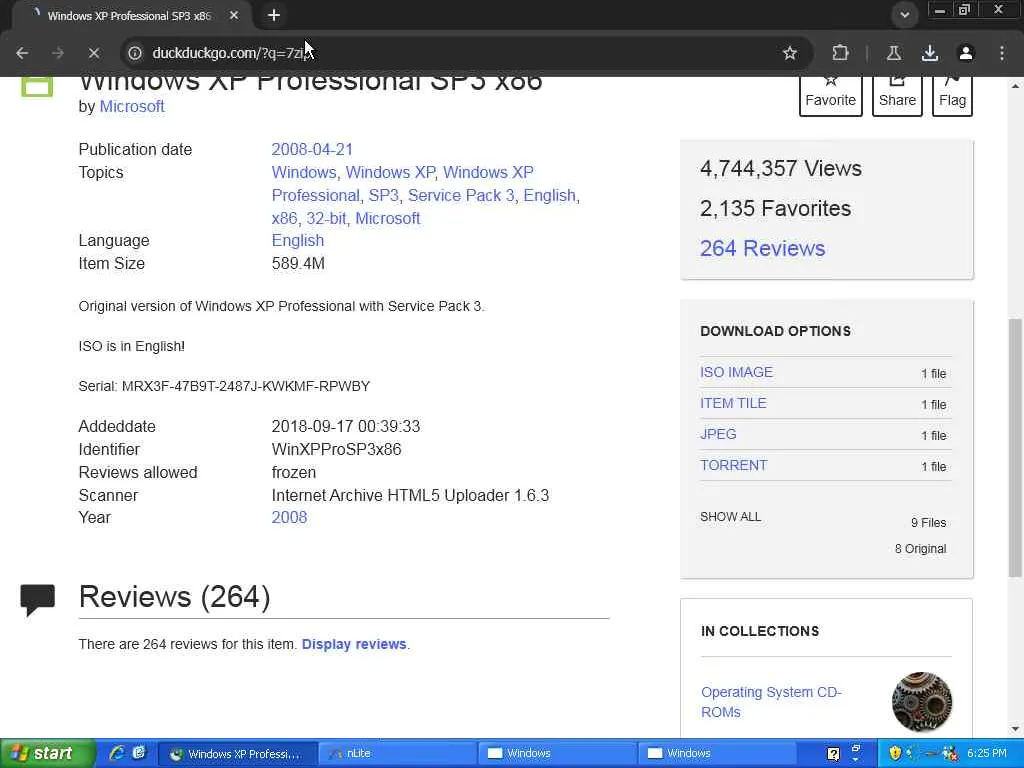Switch to the nLite taskbar window
Viewport: 1024px width, 768px height.
coord(396,754)
